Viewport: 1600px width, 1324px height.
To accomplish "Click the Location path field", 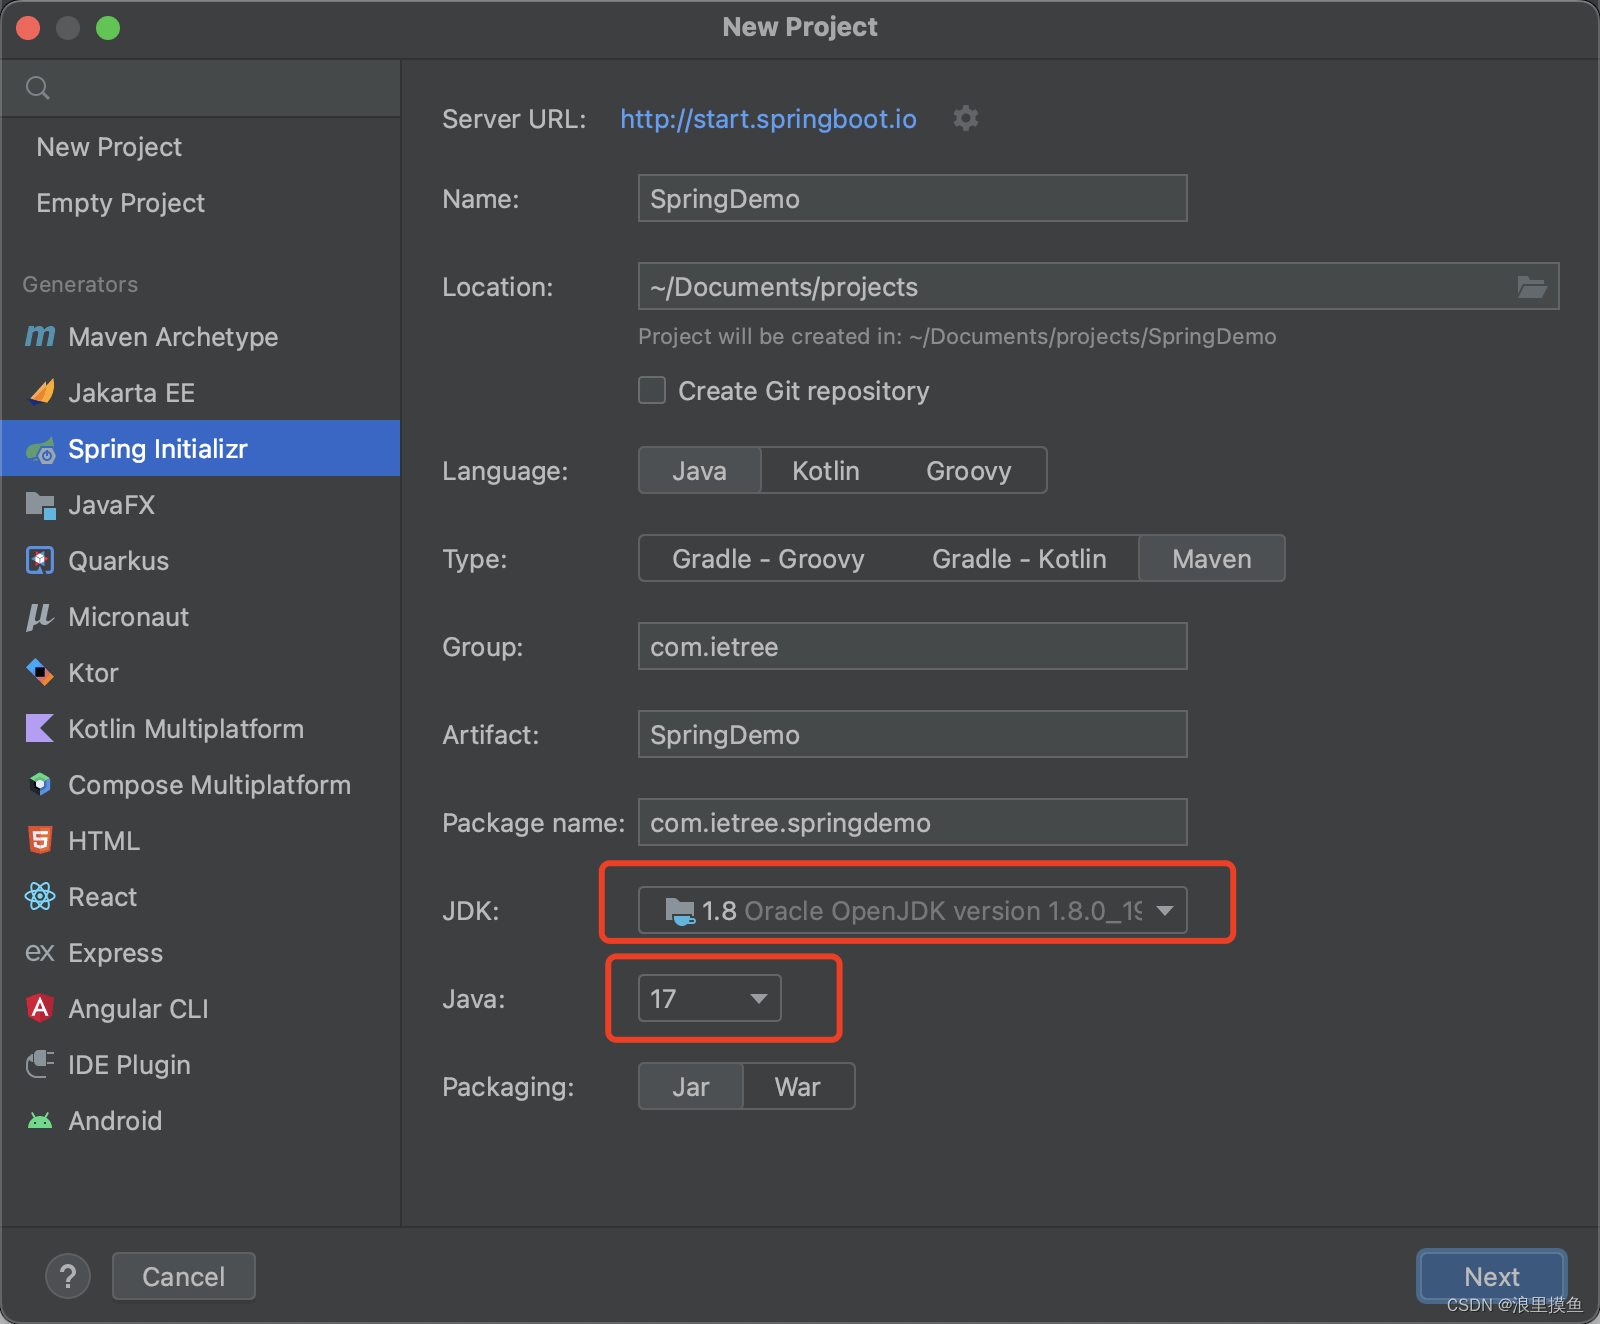I will pyautogui.click(x=1098, y=286).
